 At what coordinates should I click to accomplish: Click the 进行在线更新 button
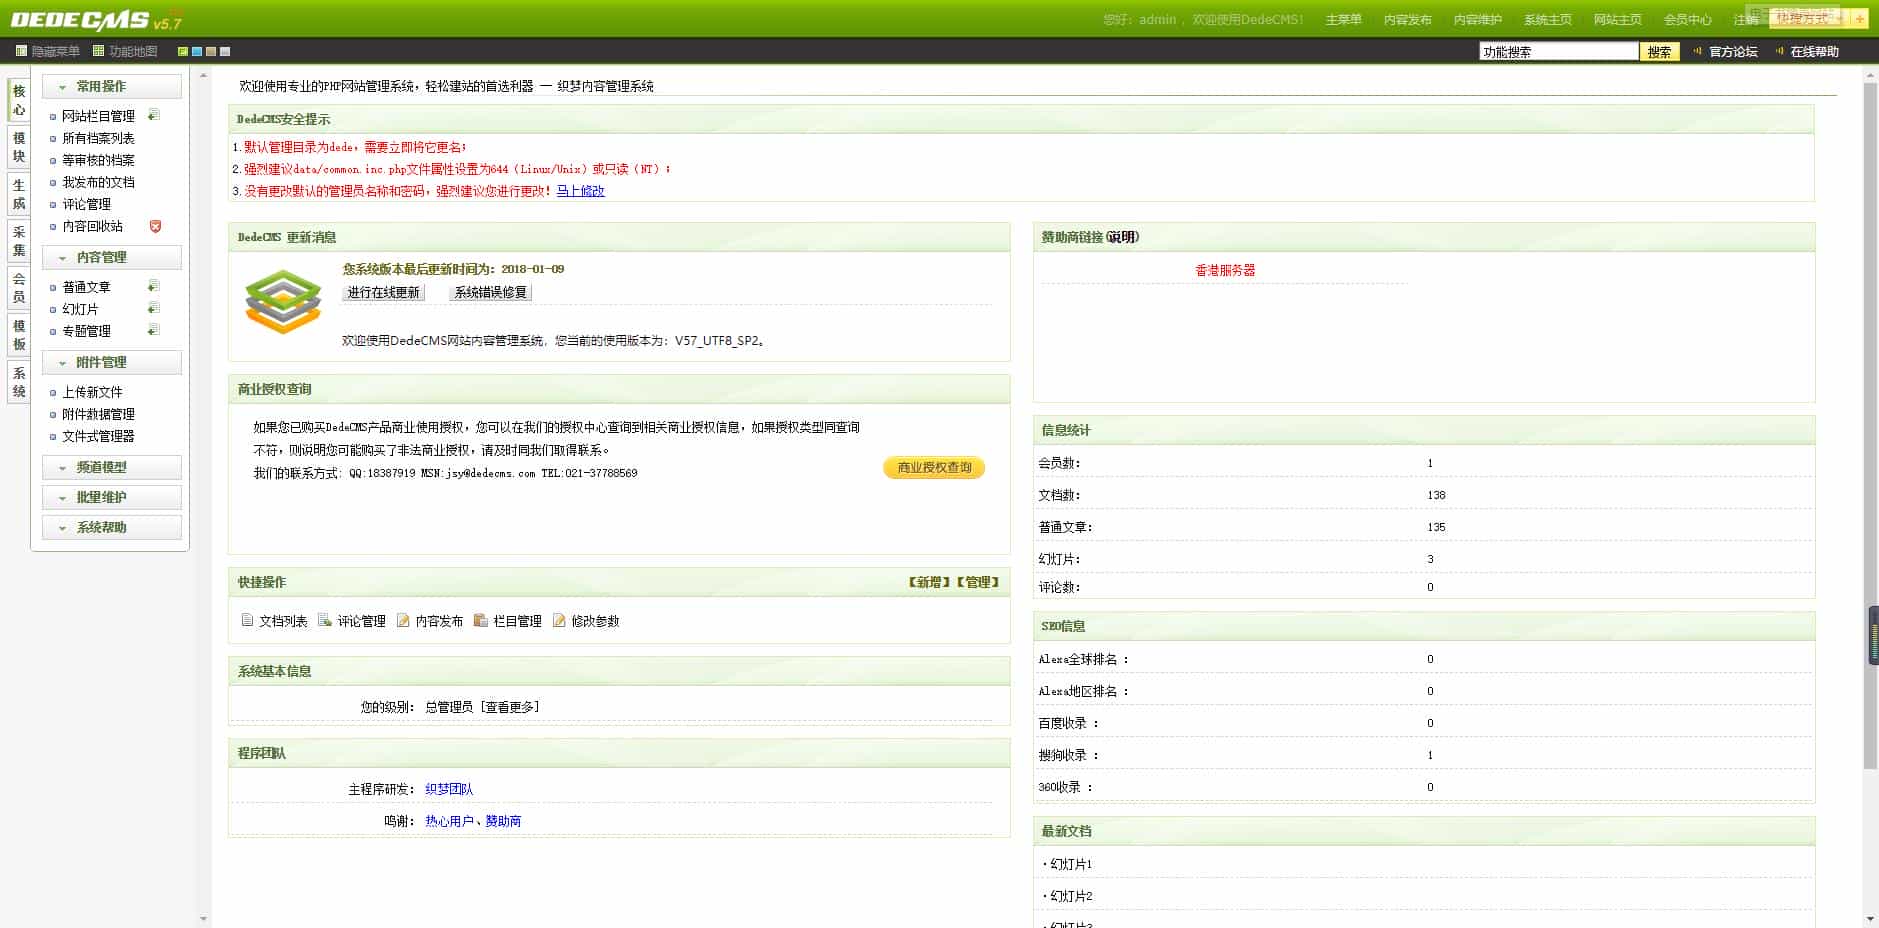pyautogui.click(x=384, y=292)
